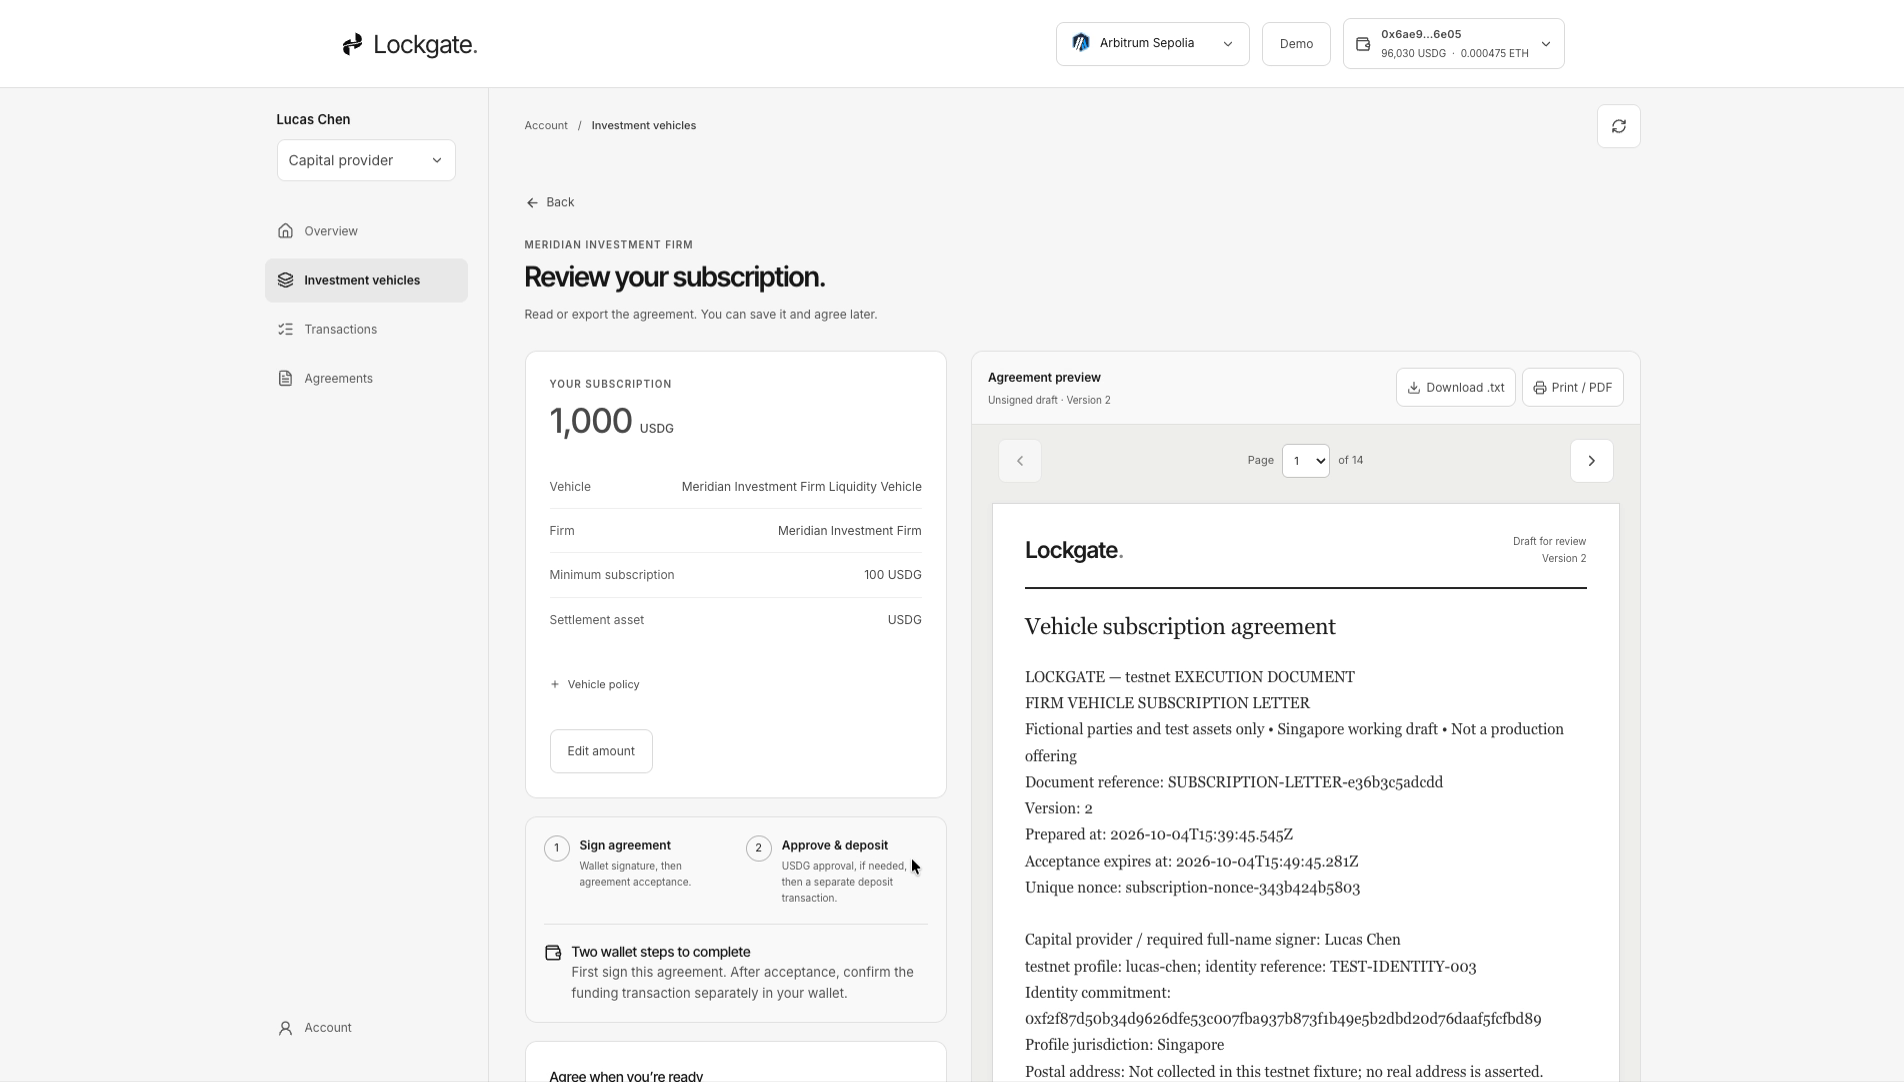The height and width of the screenshot is (1082, 1904).
Task: Open the agreement page number select
Action: 1305,461
